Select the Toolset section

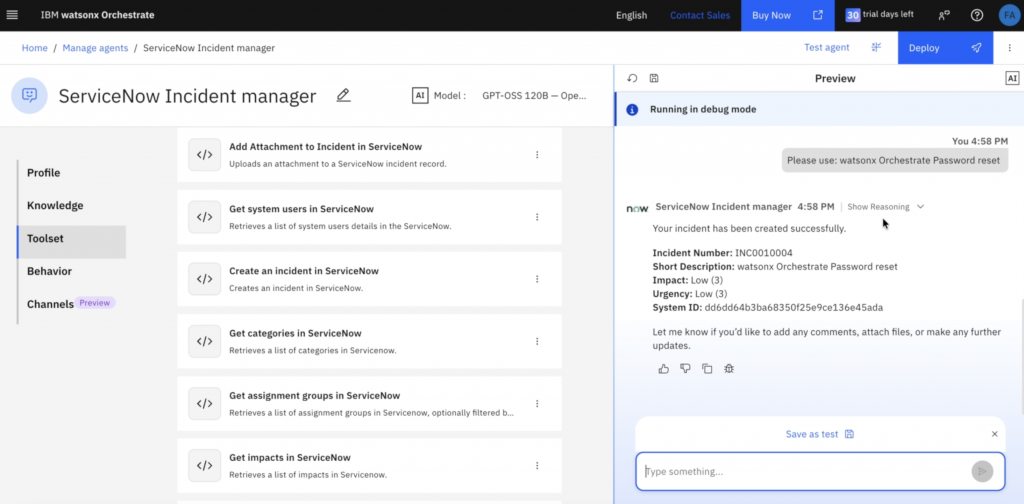click(x=72, y=238)
